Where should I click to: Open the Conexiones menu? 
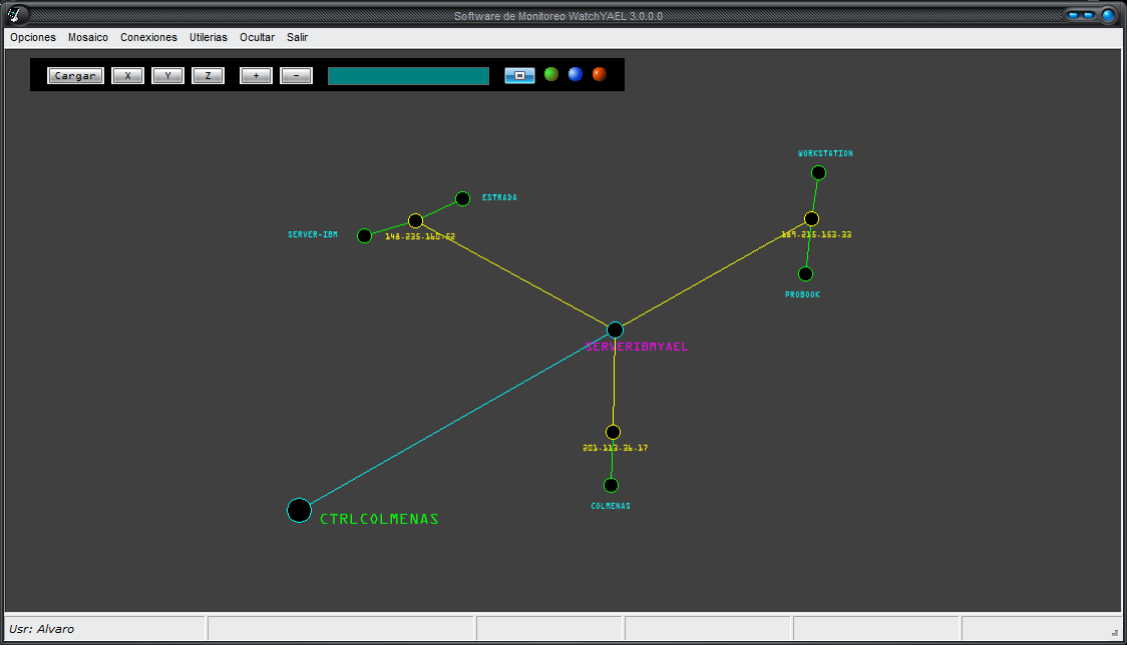148,37
